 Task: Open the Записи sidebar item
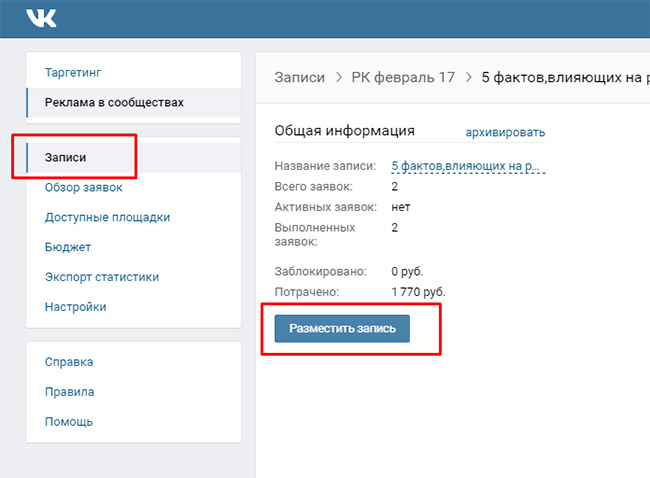[x=66, y=158]
